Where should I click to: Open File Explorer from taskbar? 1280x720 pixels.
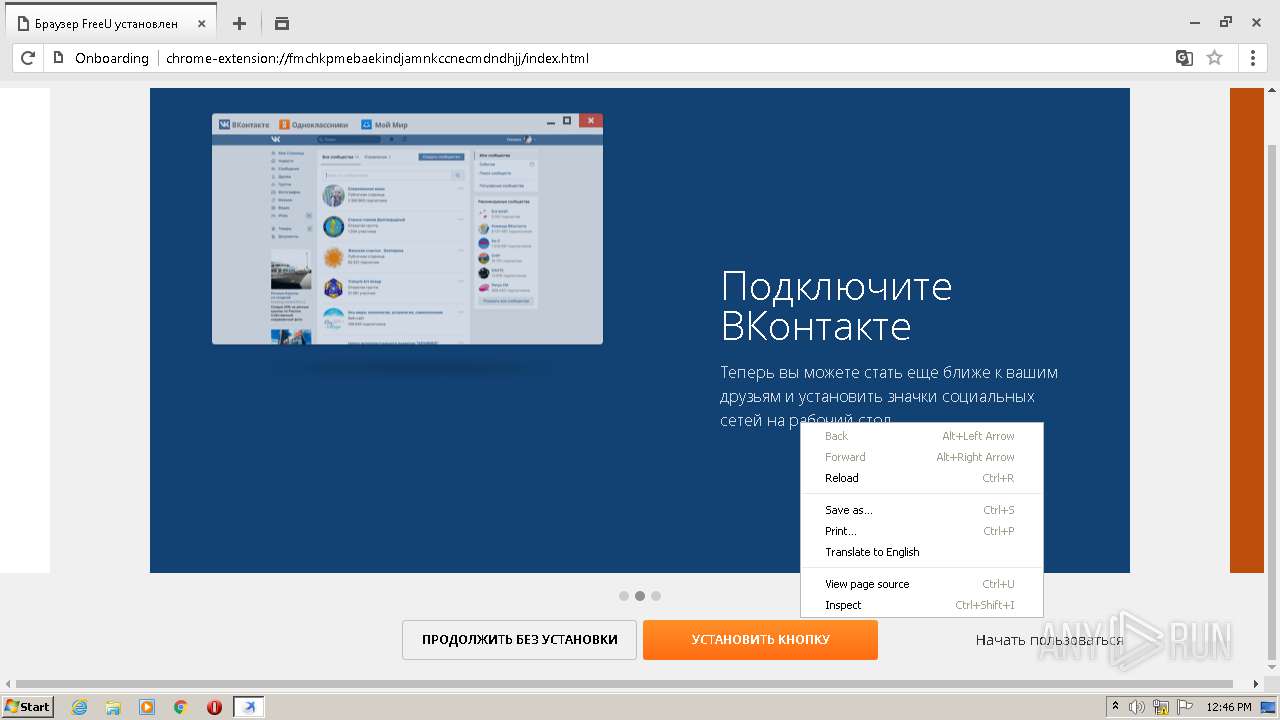[x=113, y=707]
